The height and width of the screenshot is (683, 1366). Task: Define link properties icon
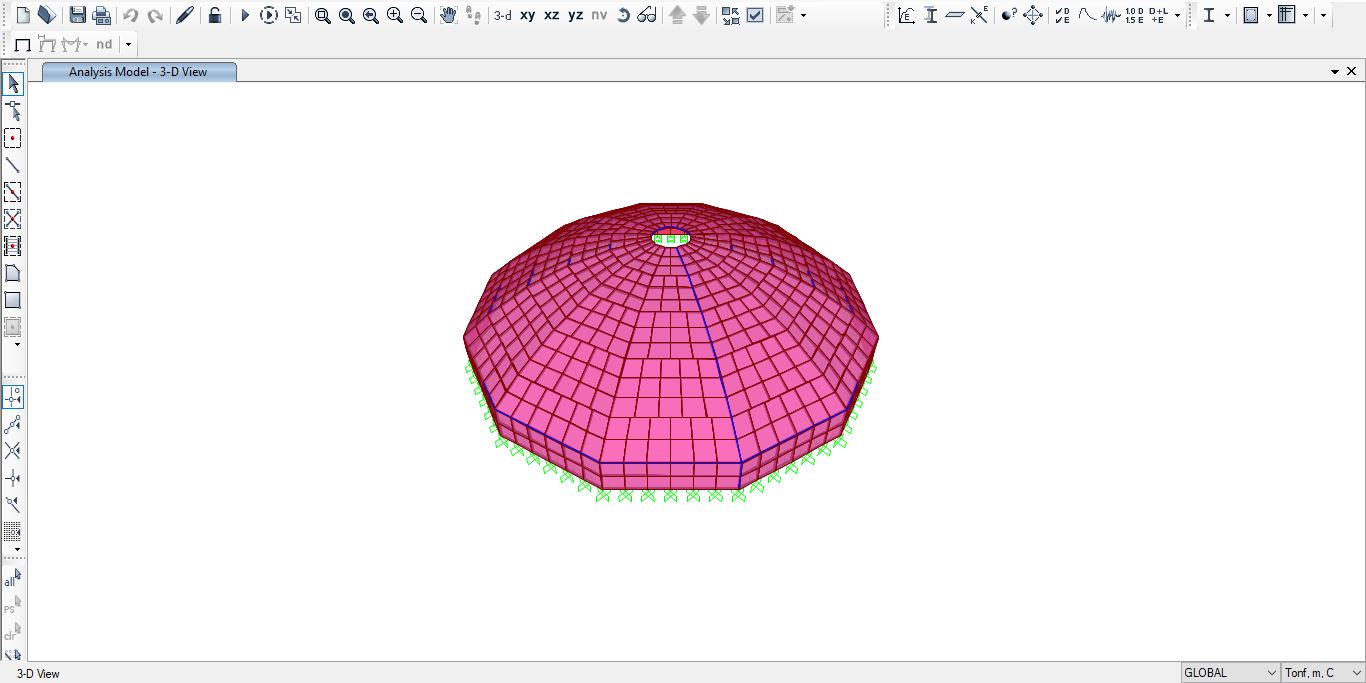coord(979,15)
